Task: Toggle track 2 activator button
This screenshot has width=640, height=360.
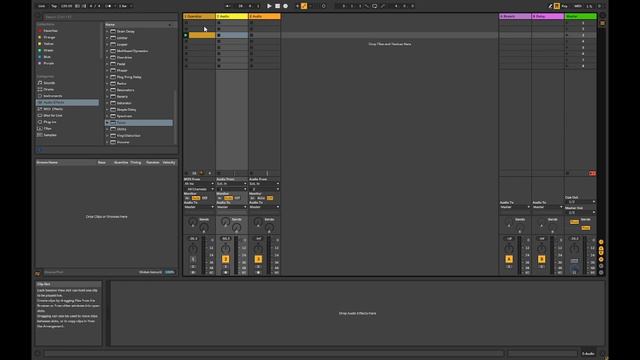Action: click(x=225, y=259)
